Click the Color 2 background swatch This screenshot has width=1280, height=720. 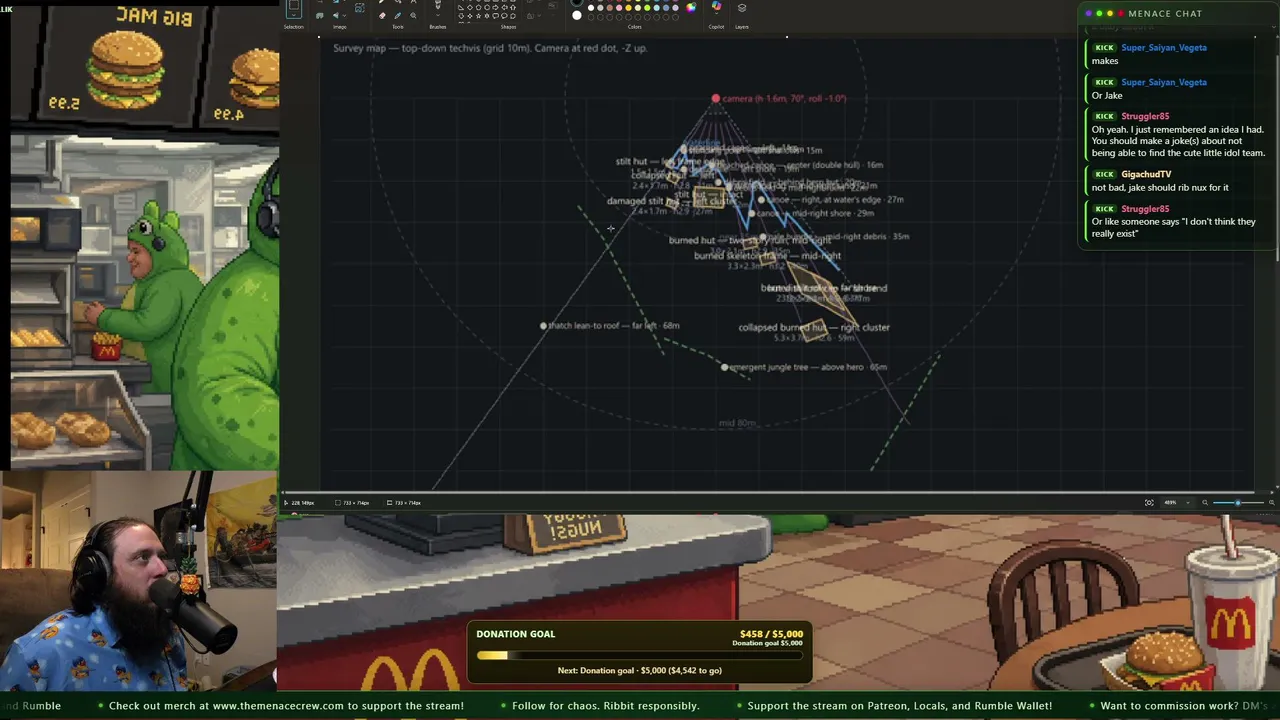(x=577, y=15)
